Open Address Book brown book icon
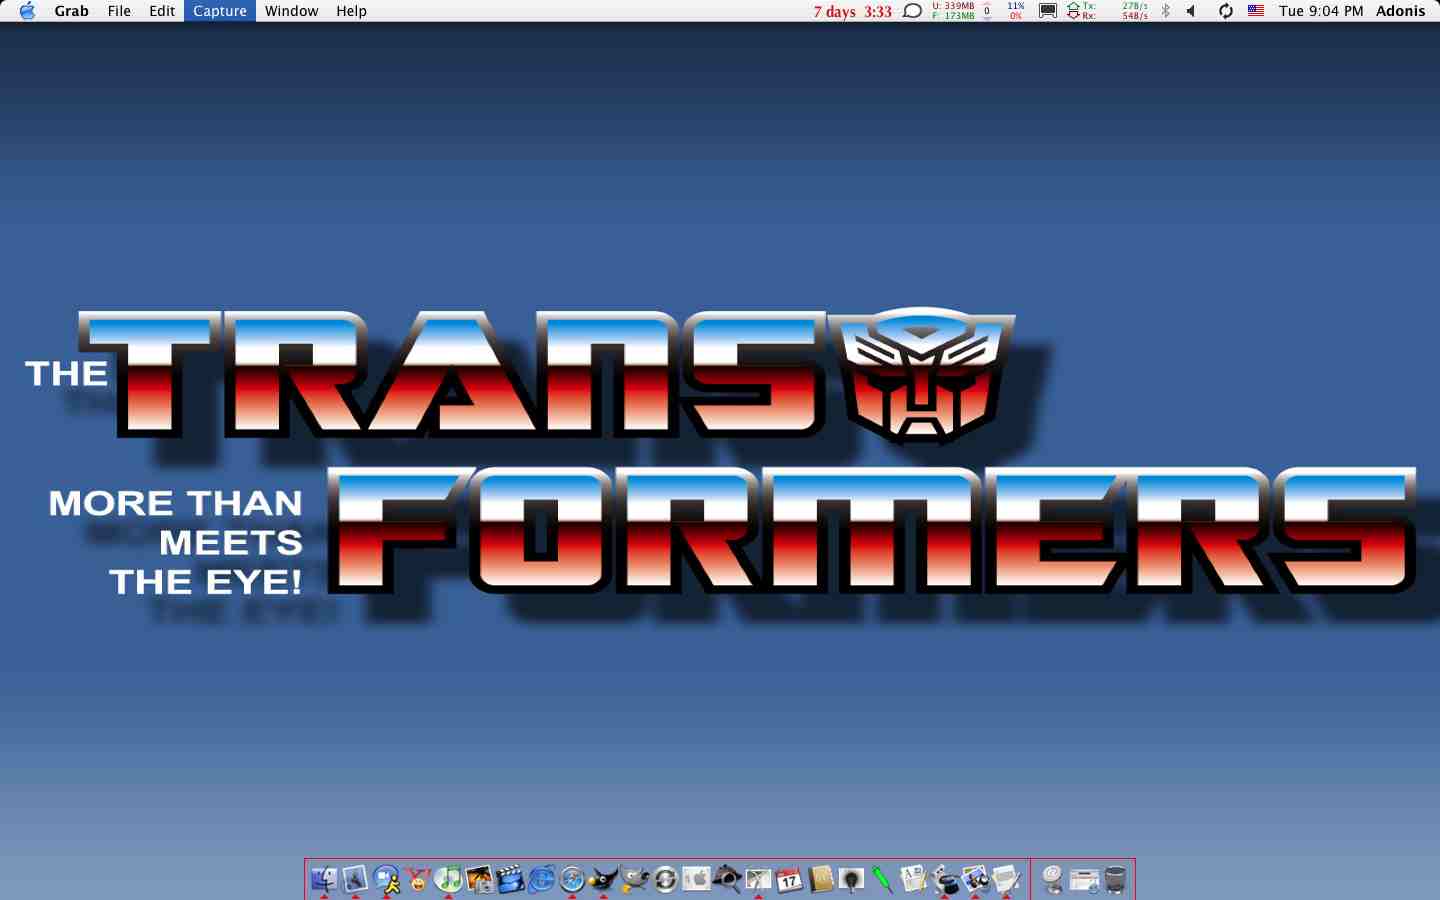The image size is (1440, 900). tap(820, 879)
